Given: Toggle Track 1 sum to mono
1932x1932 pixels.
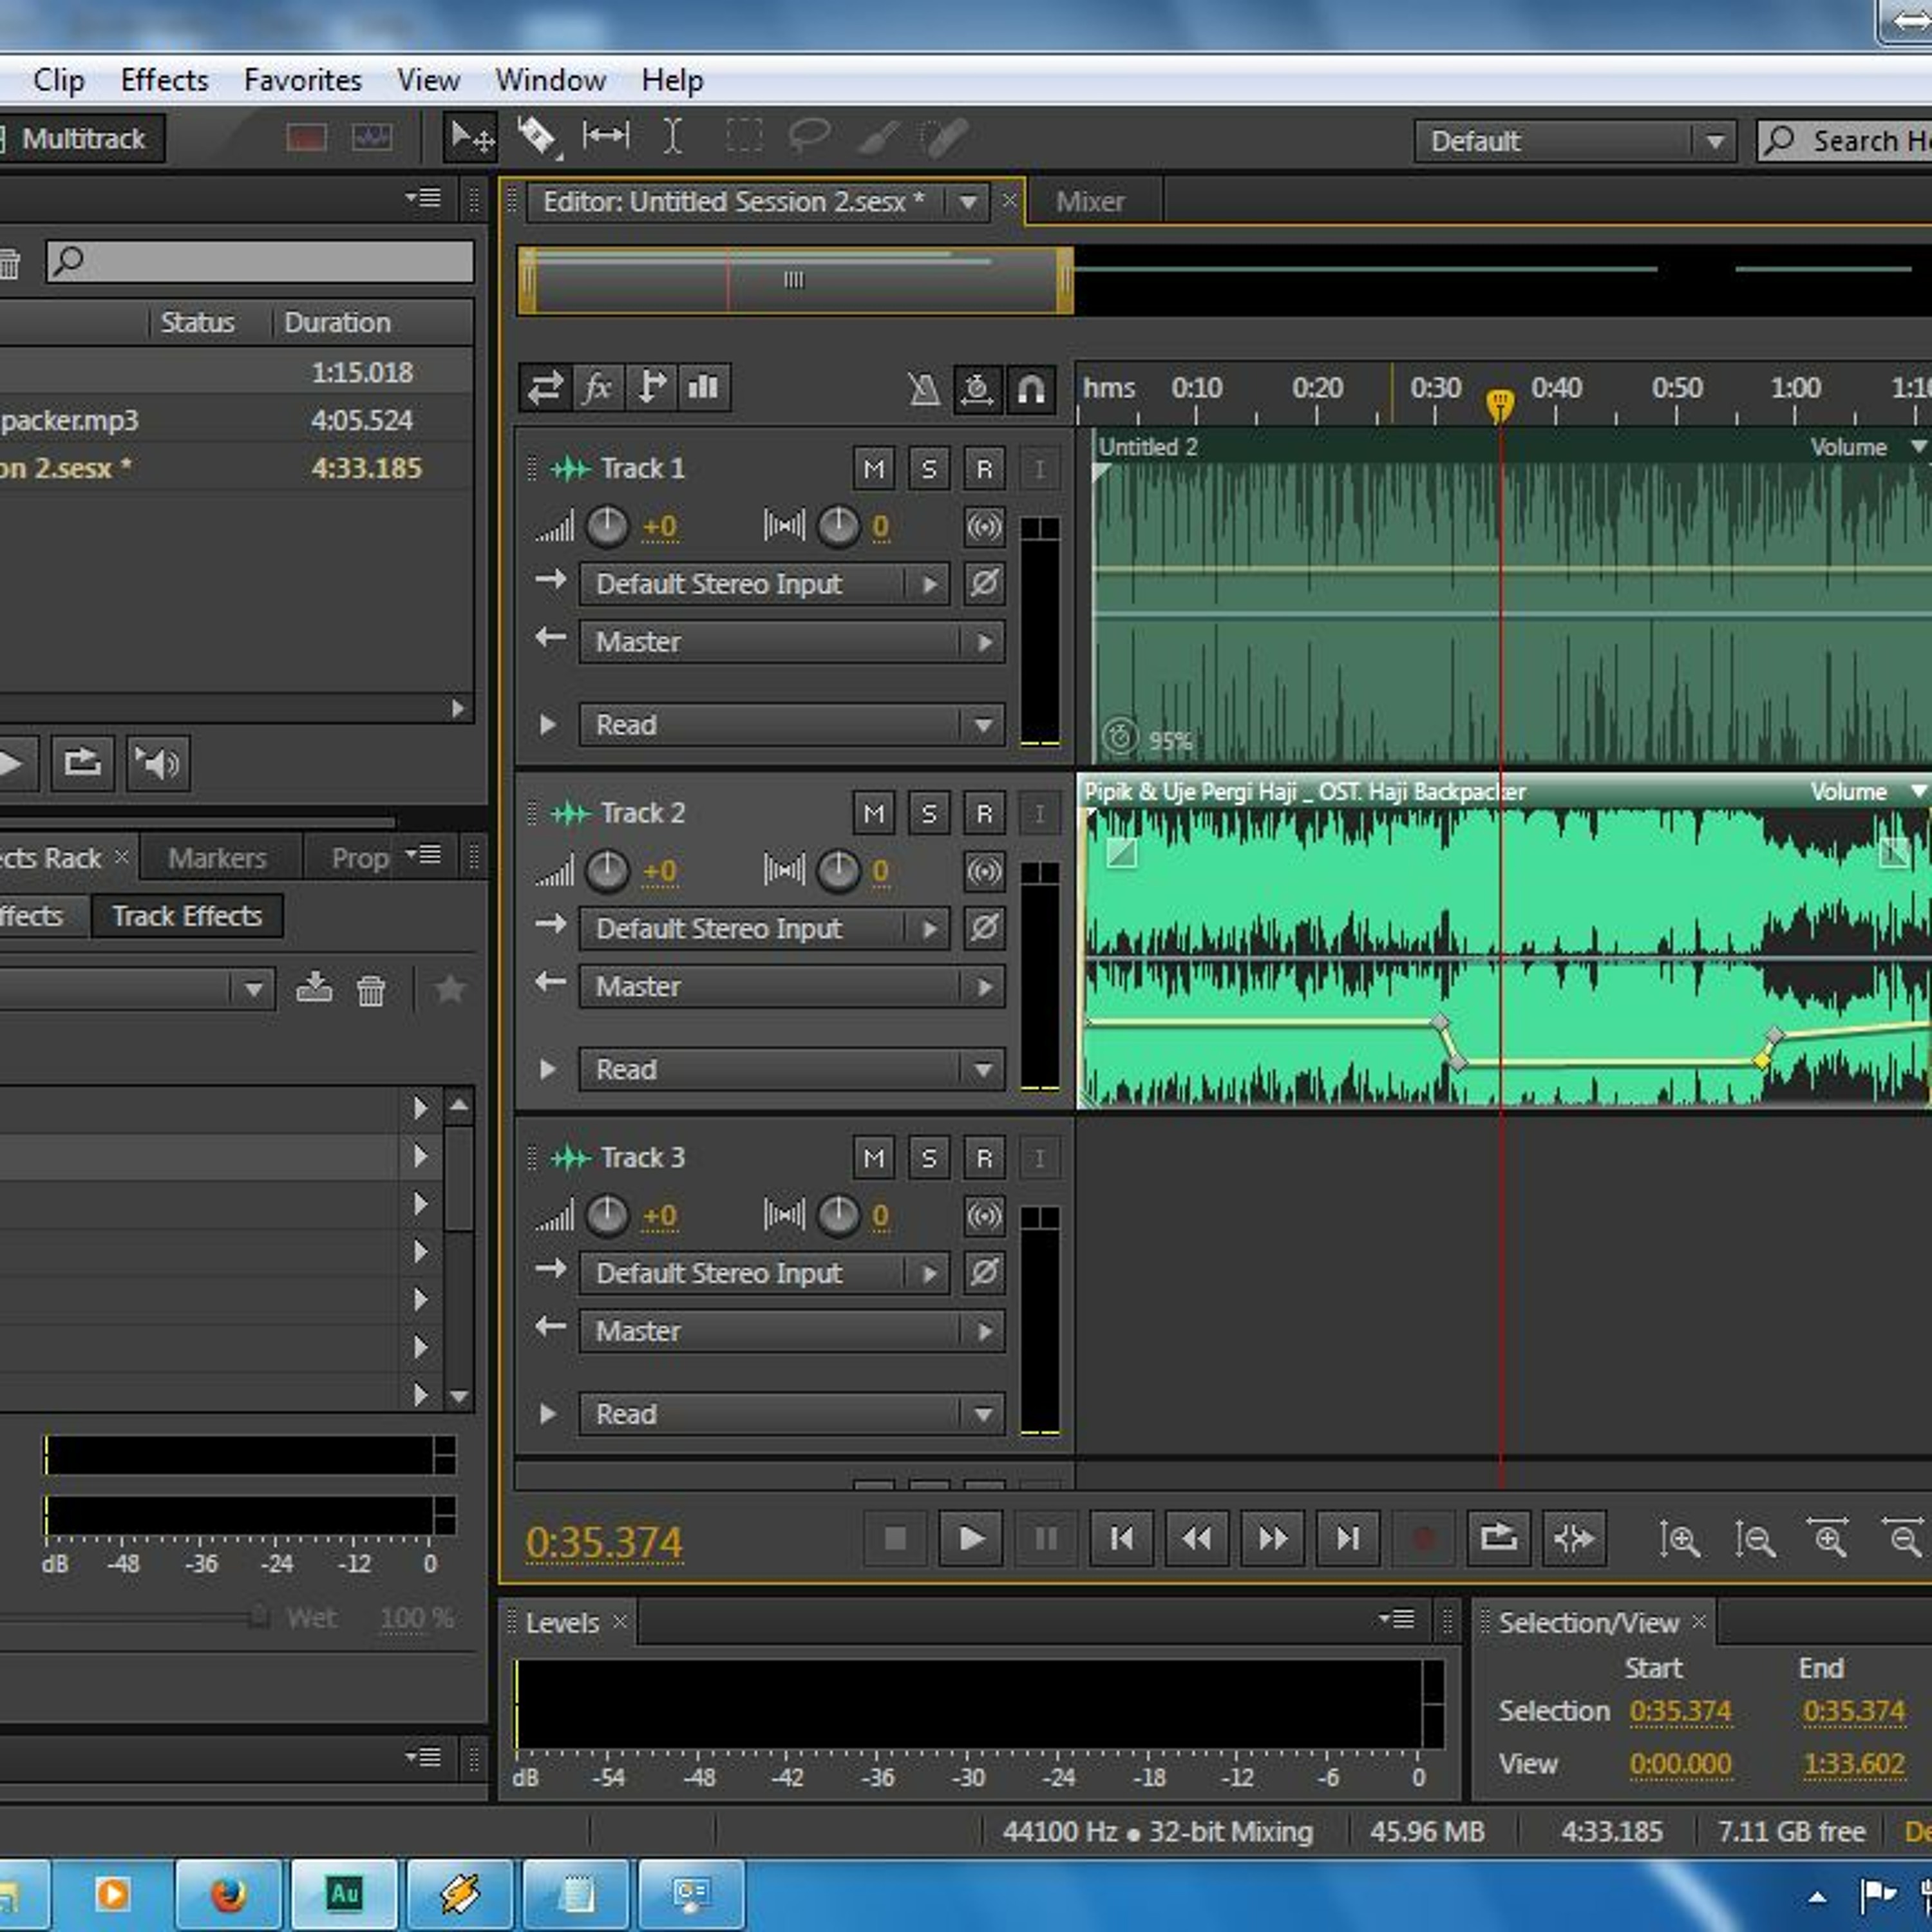Looking at the screenshot, I should pyautogui.click(x=984, y=526).
